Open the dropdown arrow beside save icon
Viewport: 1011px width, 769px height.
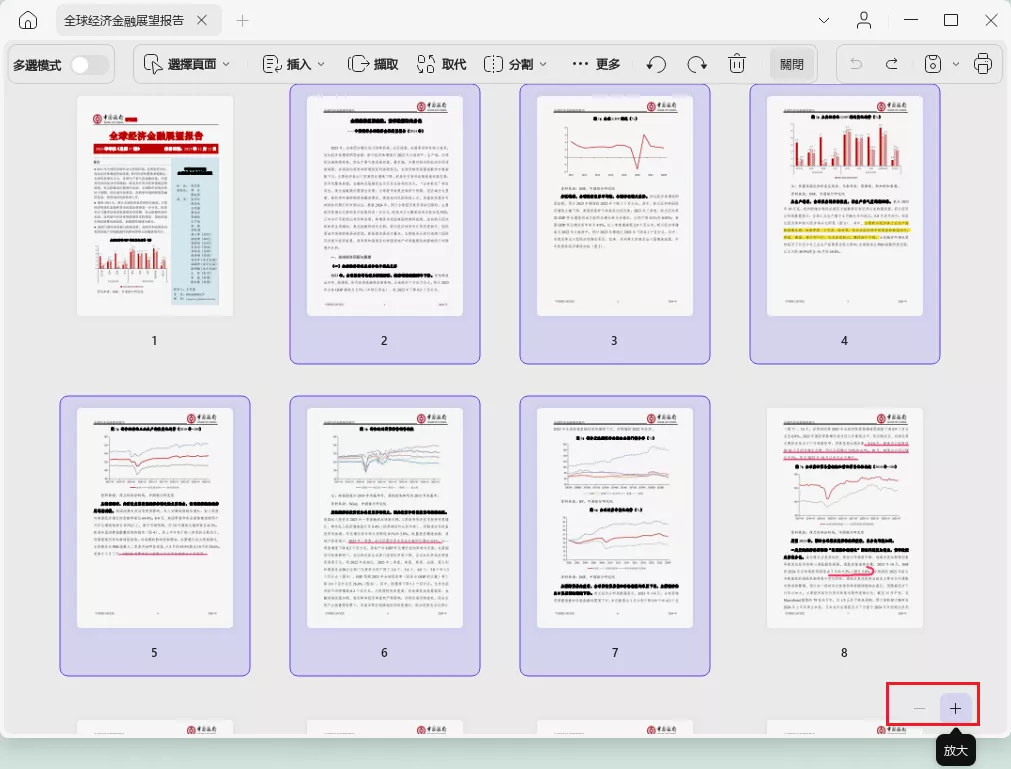pyautogui.click(x=956, y=64)
